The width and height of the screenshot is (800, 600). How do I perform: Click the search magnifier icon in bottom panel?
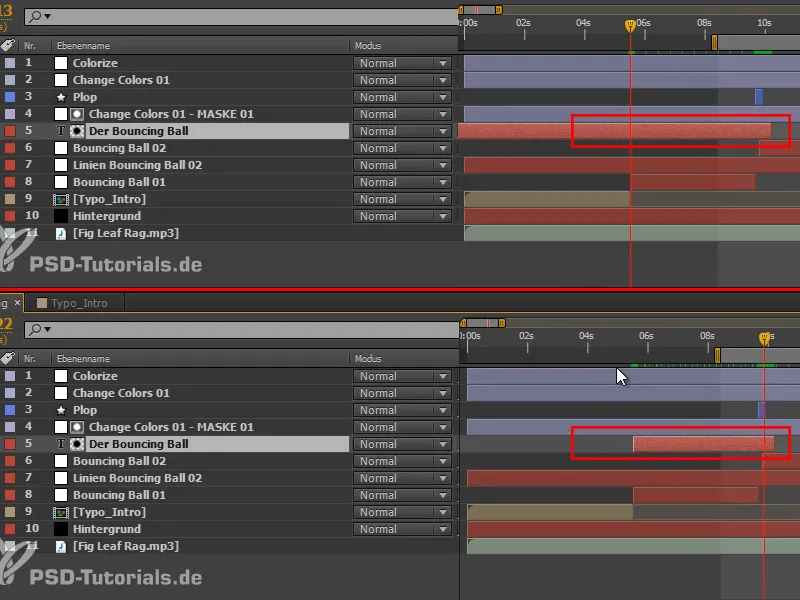click(35, 330)
